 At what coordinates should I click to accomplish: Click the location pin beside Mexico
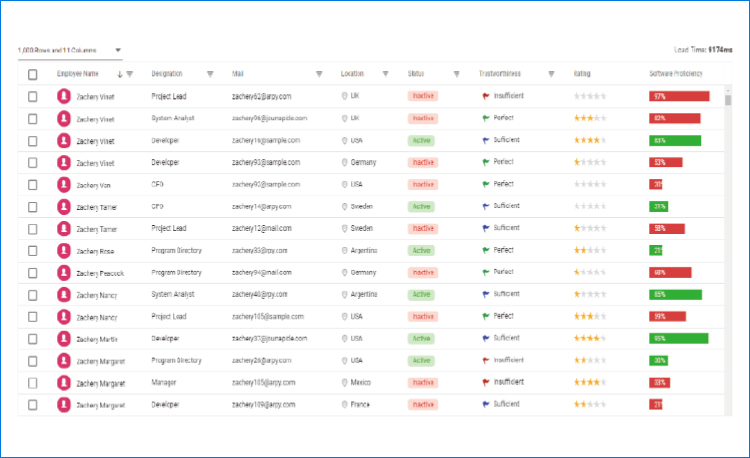[x=344, y=382]
